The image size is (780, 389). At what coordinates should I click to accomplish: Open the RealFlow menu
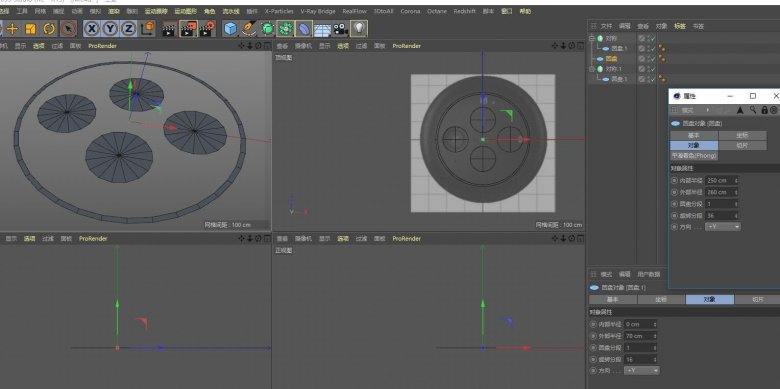pos(355,11)
